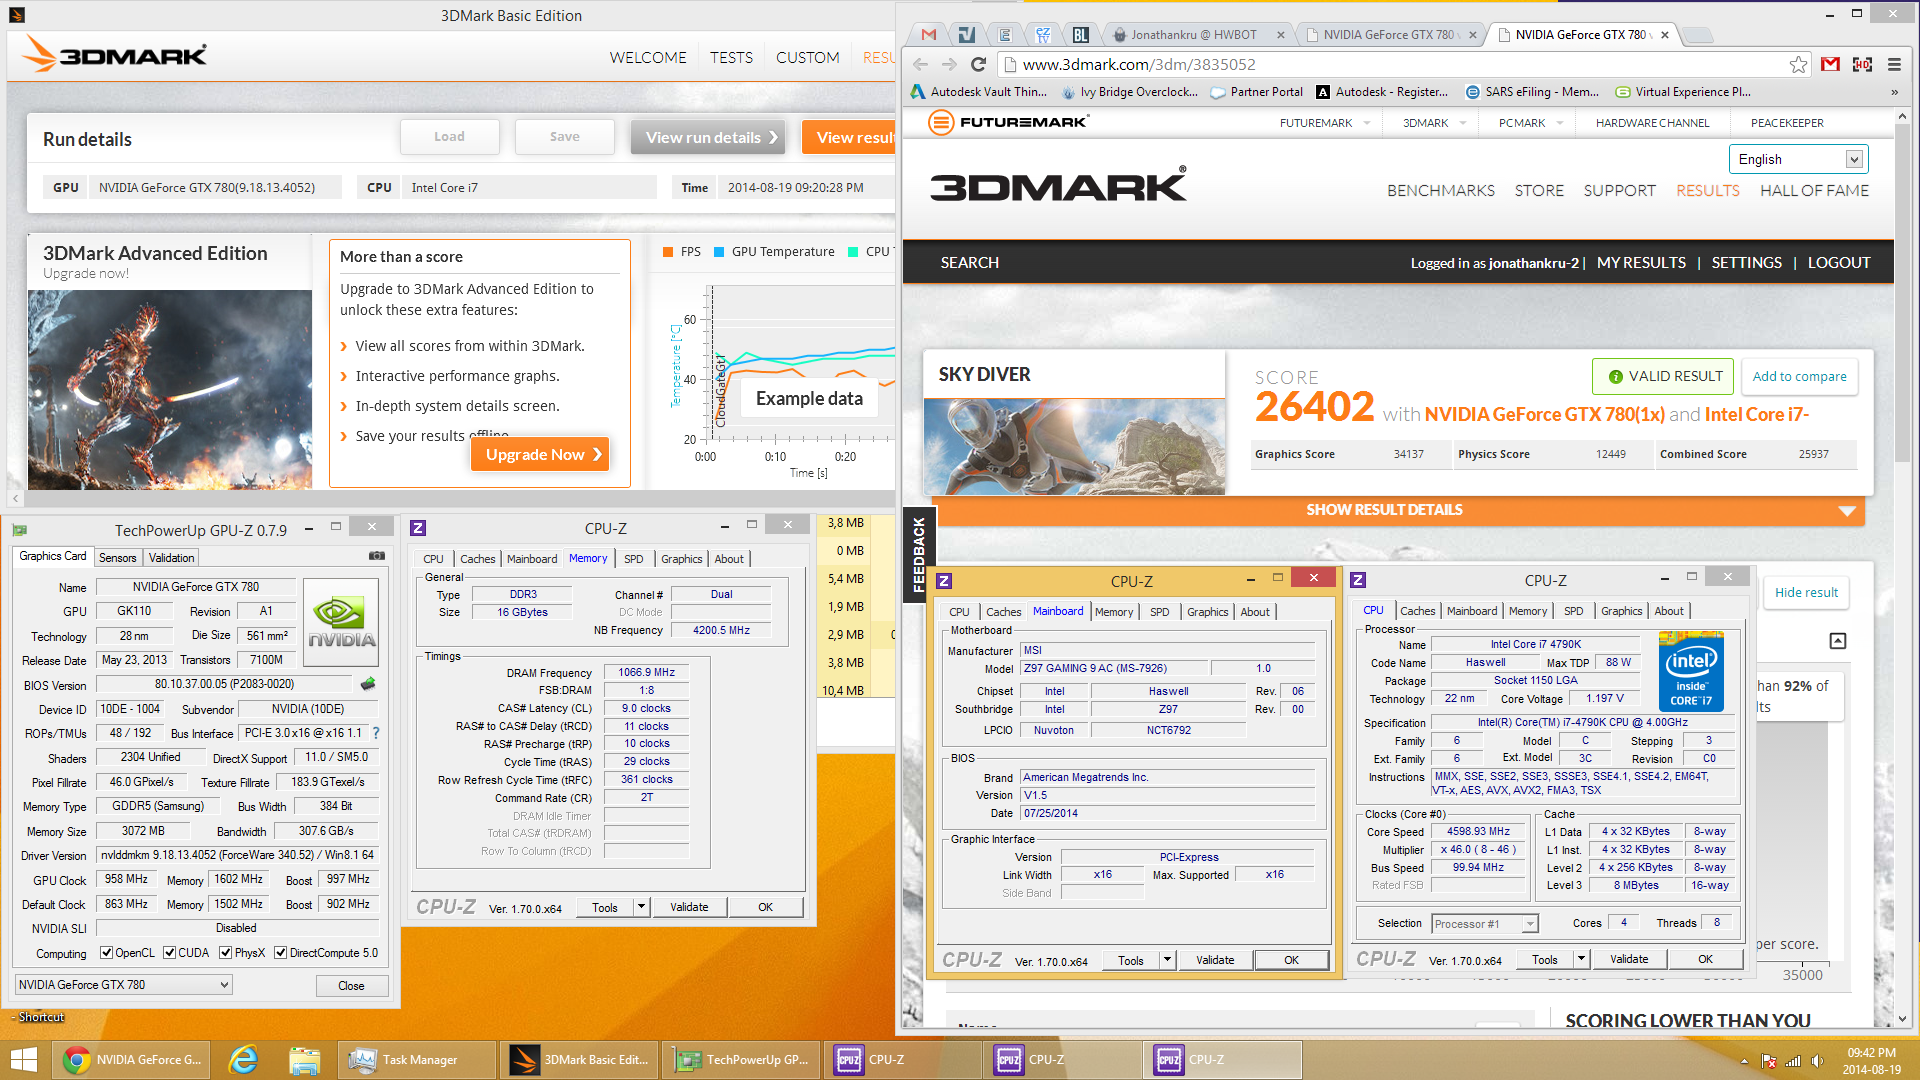Expand SHOW RESULT DETAILS bar
This screenshot has width=1920, height=1080.
(1398, 510)
